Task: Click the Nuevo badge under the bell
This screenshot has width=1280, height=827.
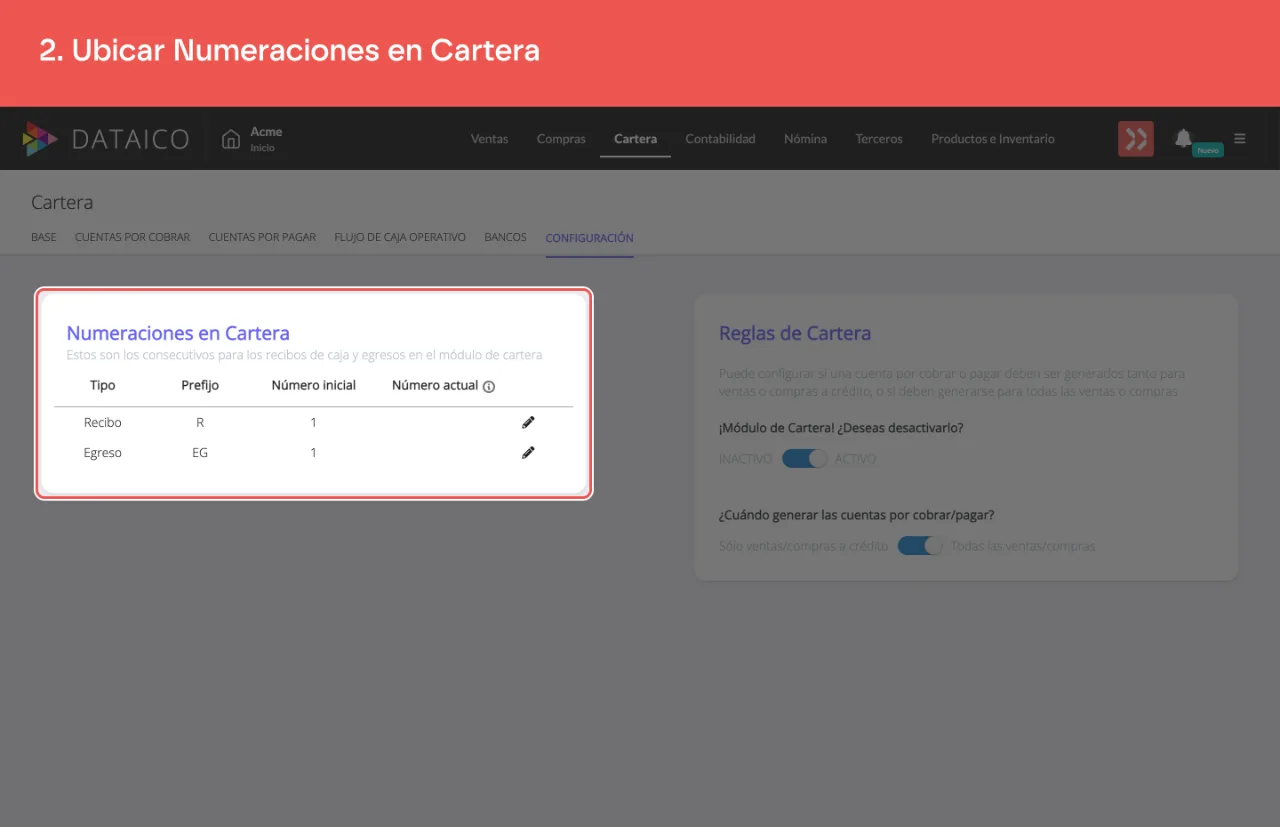Action: pos(1208,150)
